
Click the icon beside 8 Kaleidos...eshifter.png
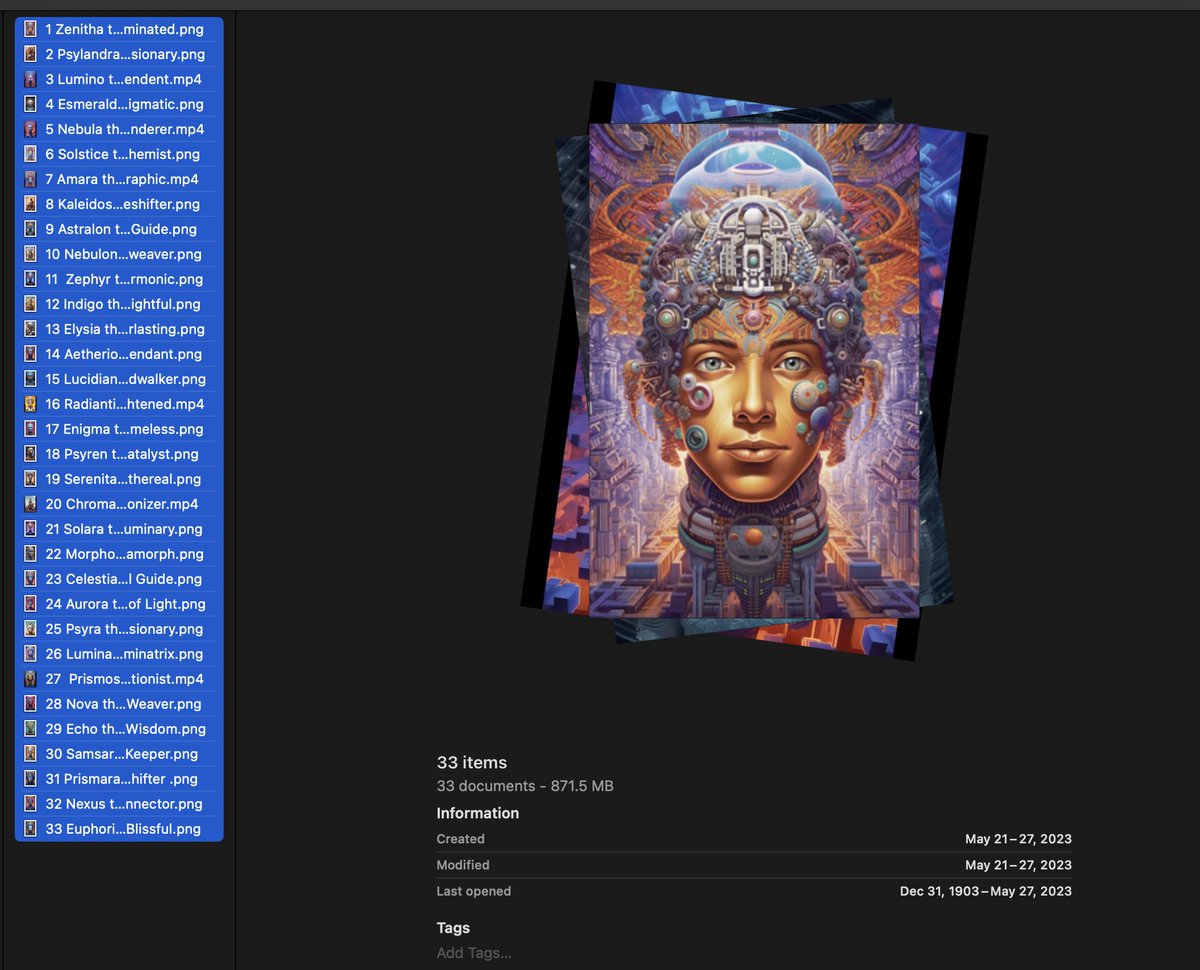click(30, 204)
